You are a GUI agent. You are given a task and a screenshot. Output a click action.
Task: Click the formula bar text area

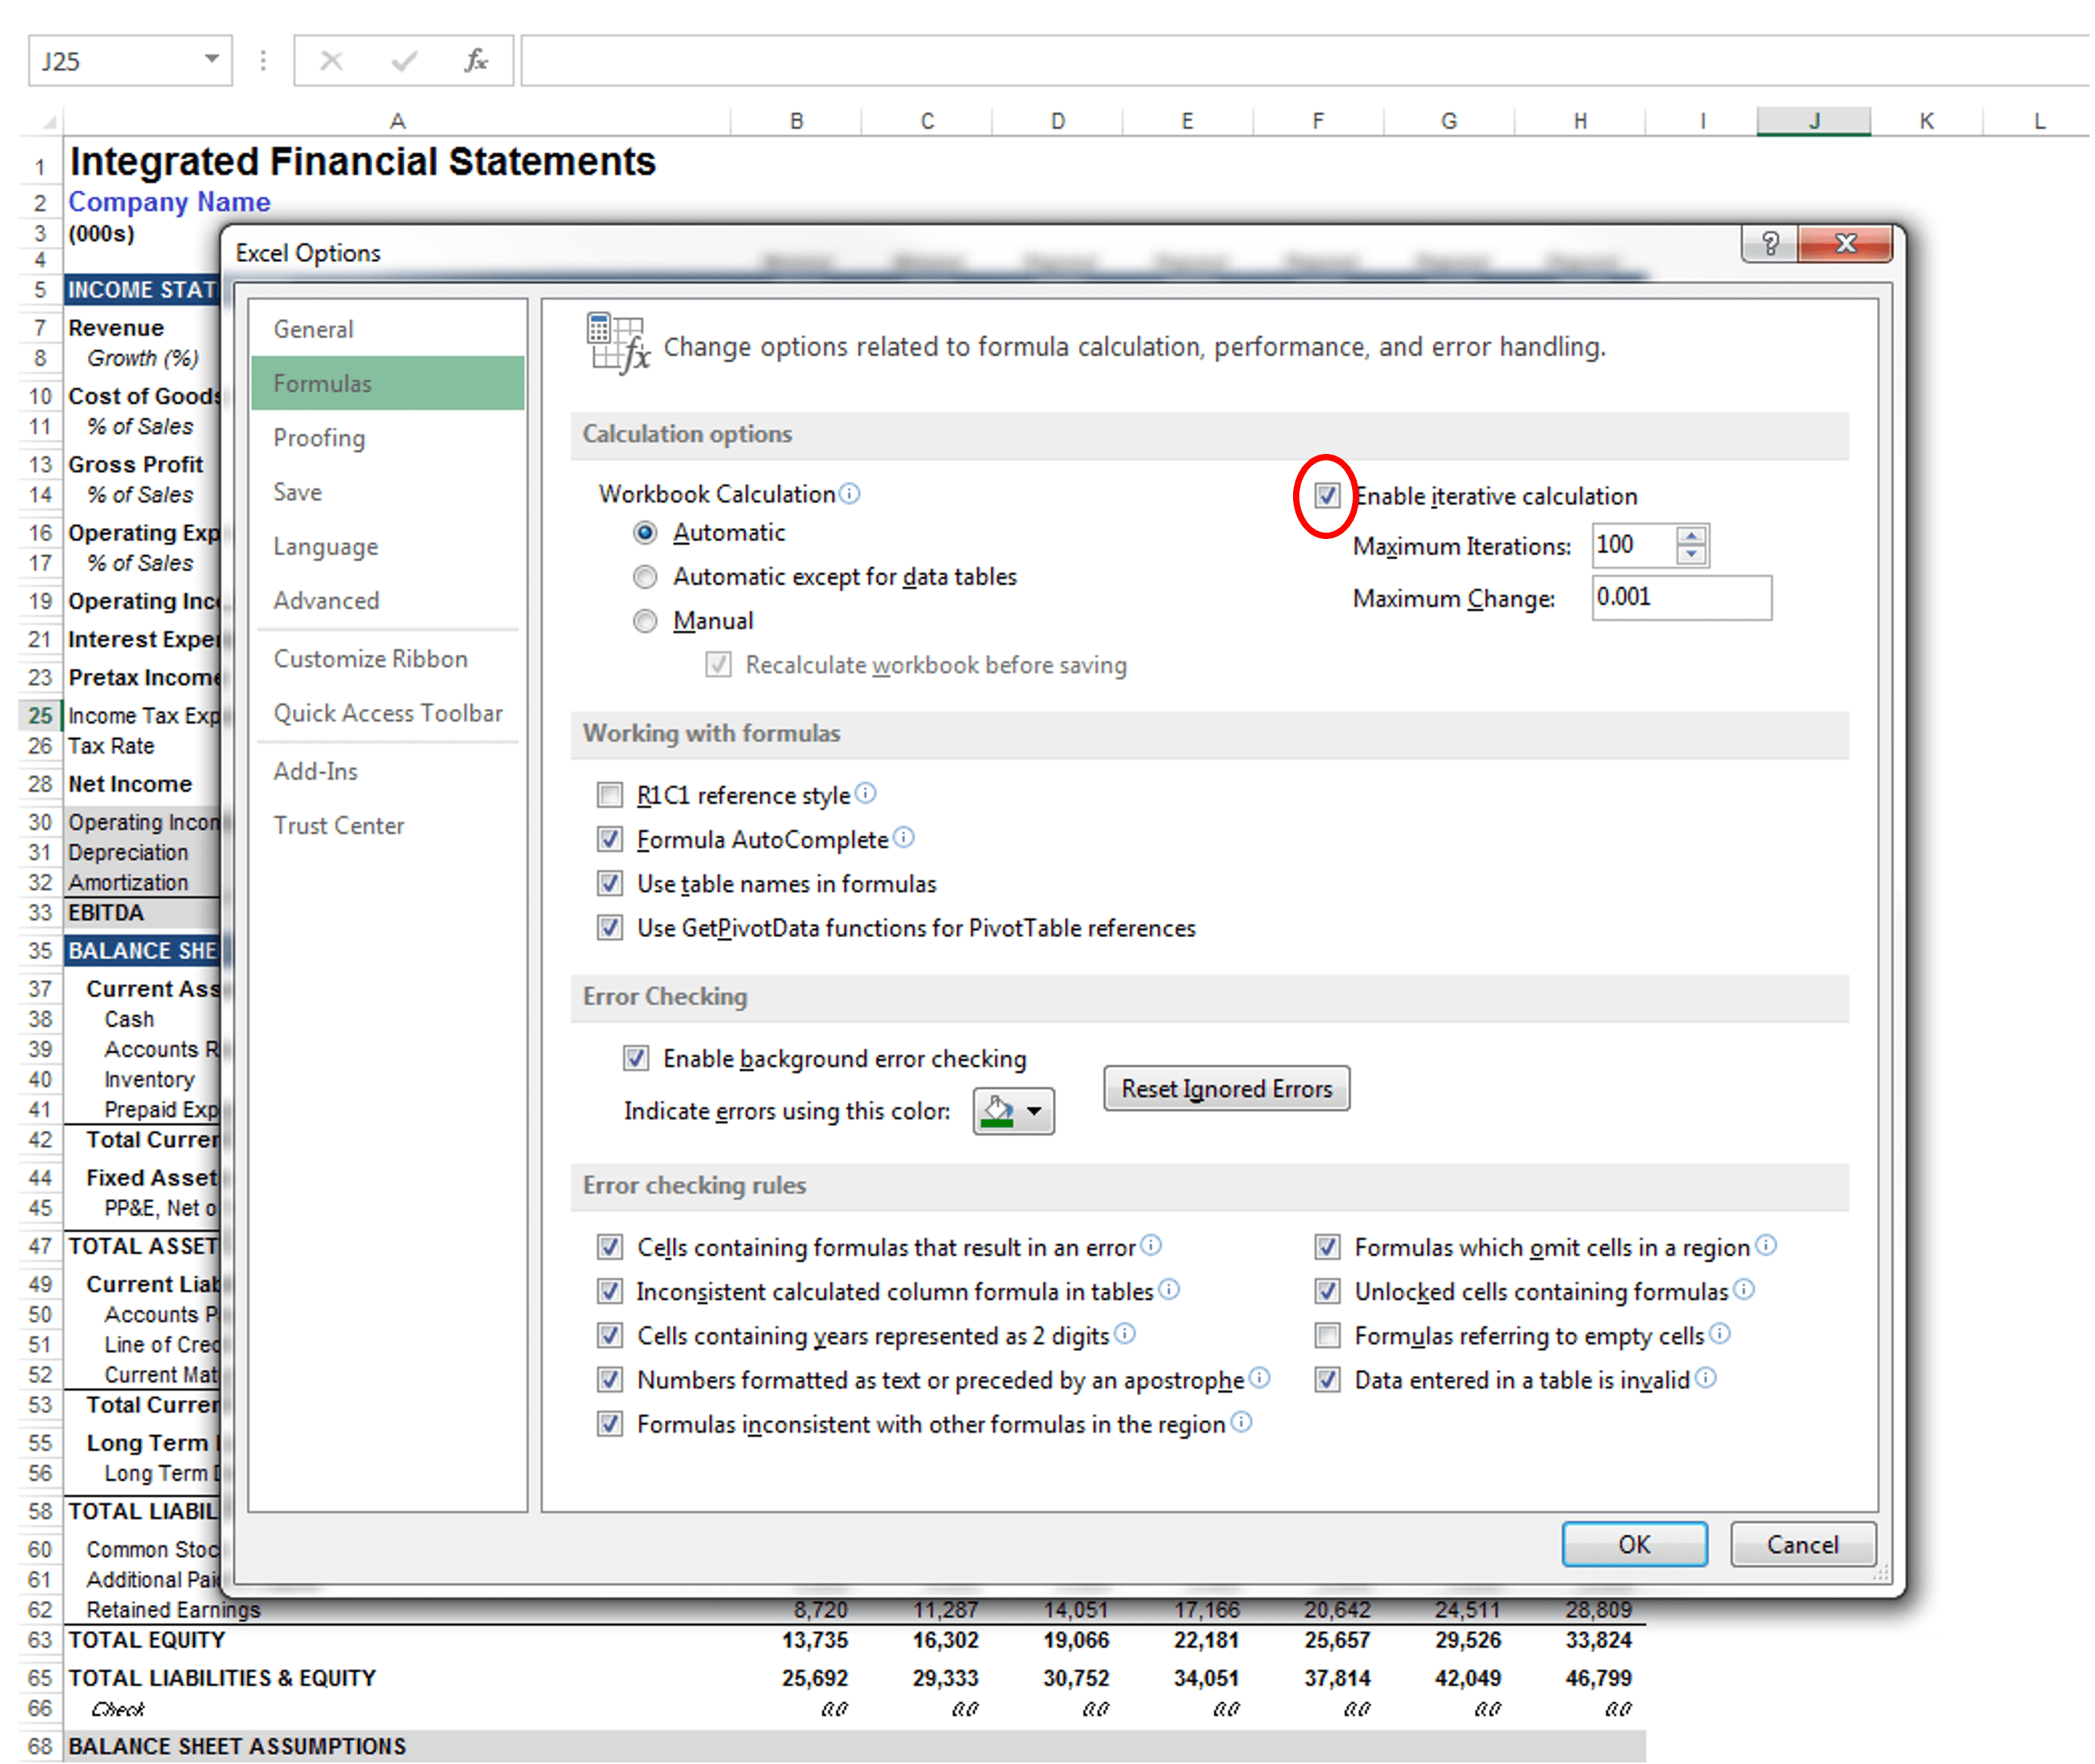(x=1305, y=61)
